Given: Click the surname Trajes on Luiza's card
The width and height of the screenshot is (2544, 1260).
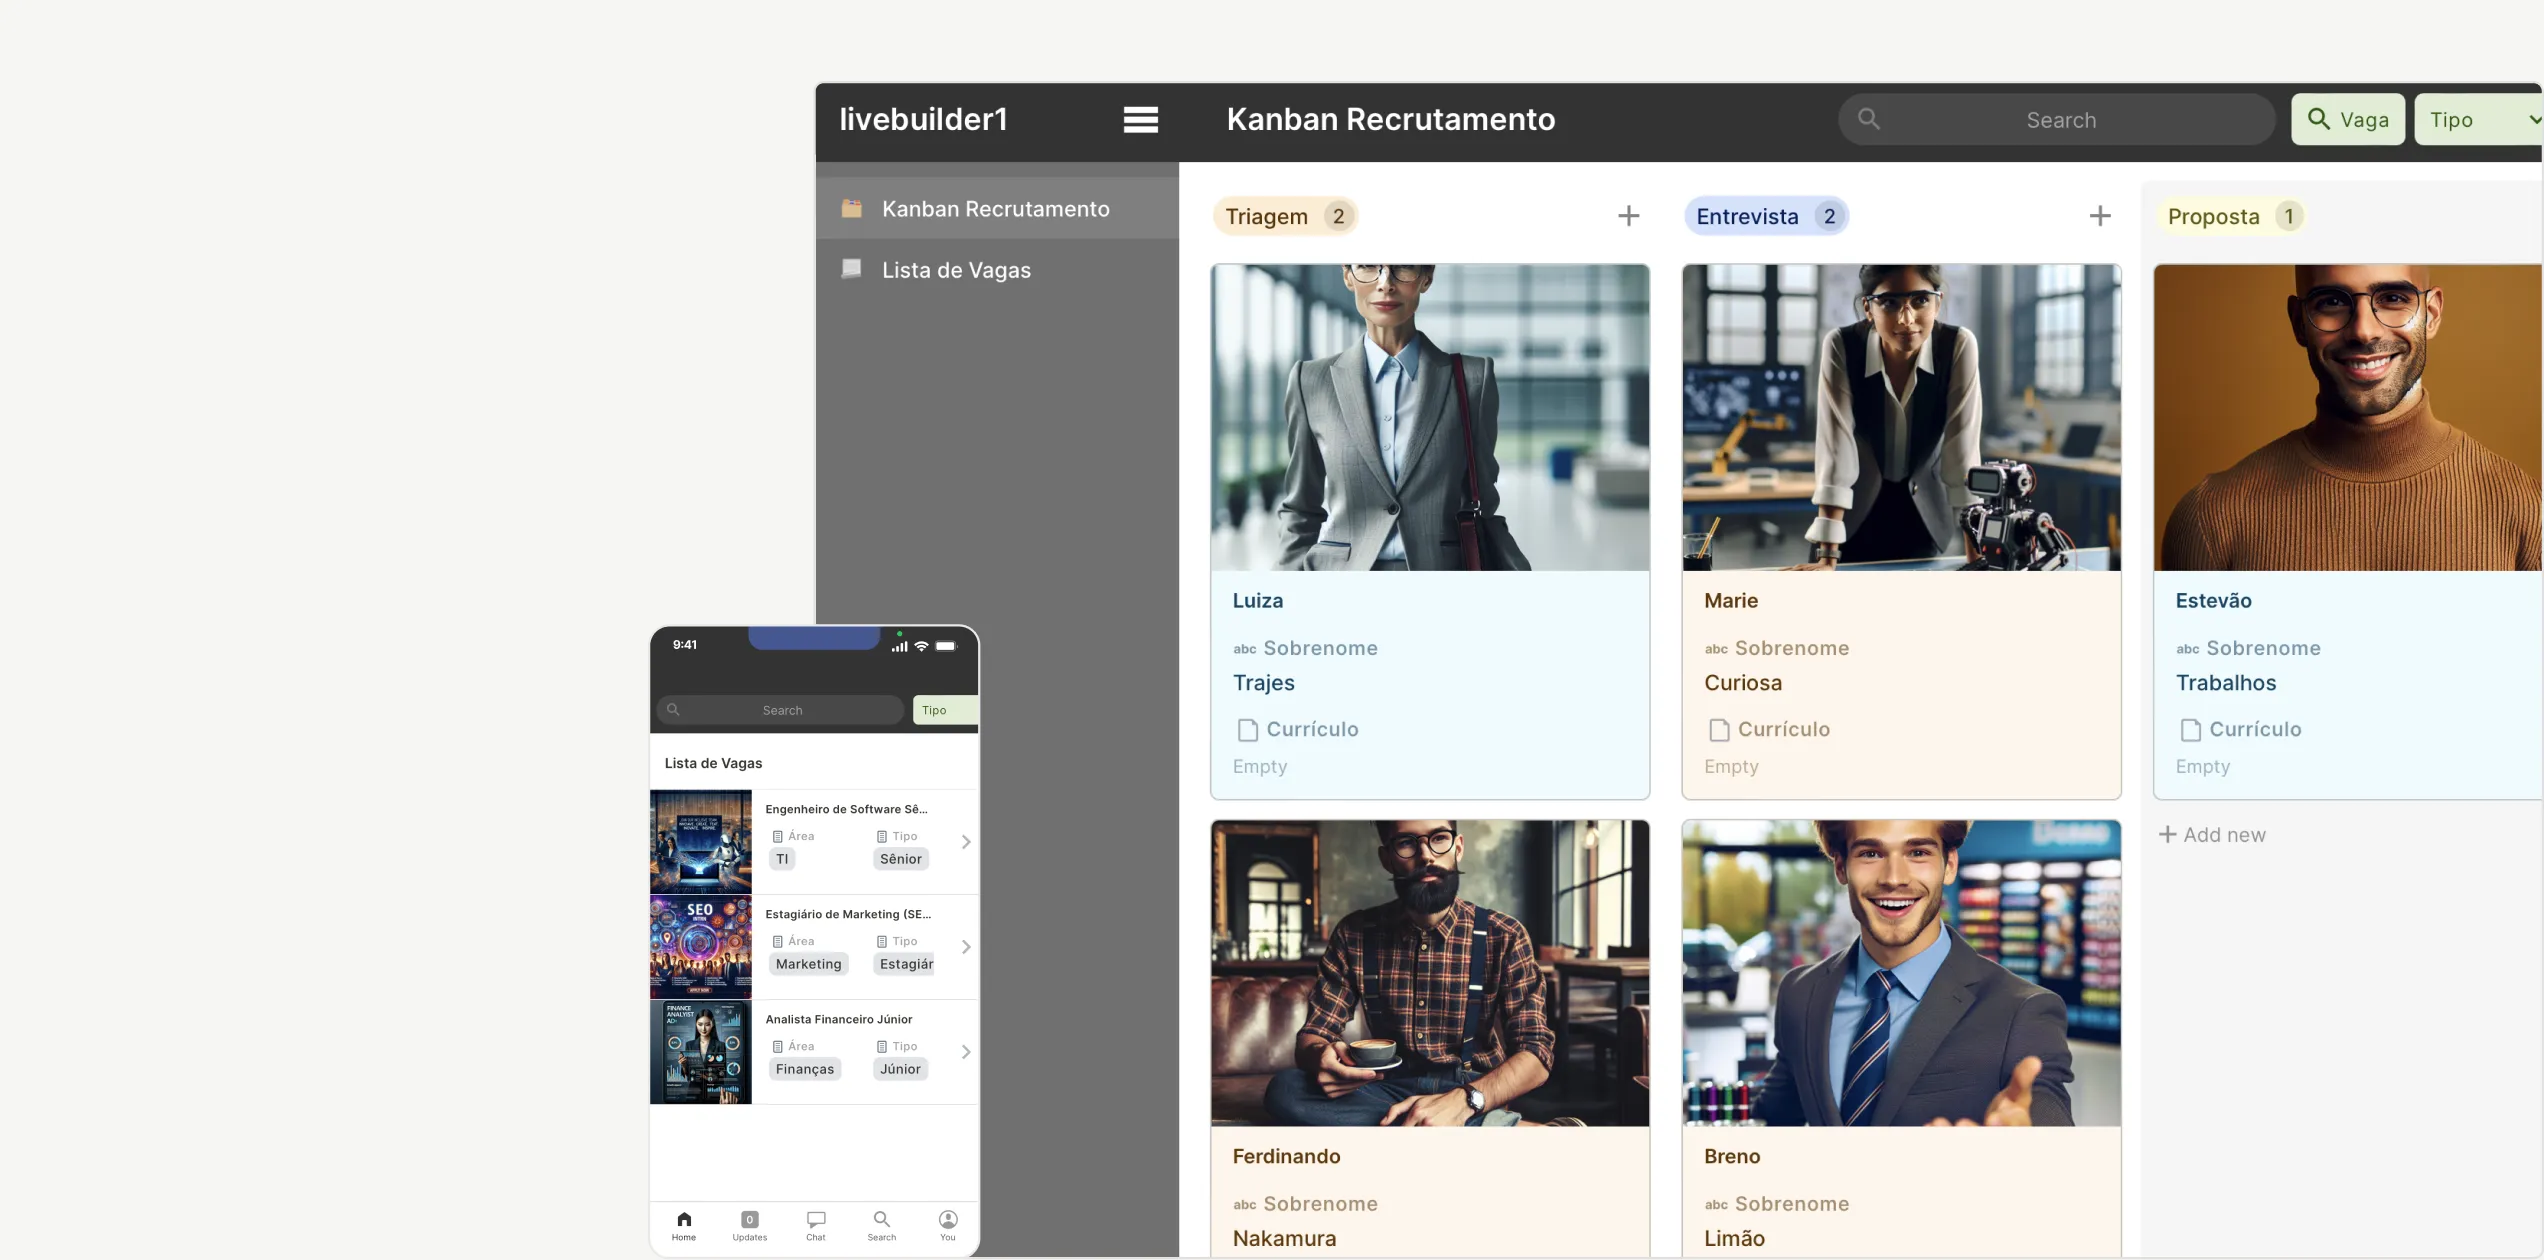Looking at the screenshot, I should [1263, 683].
